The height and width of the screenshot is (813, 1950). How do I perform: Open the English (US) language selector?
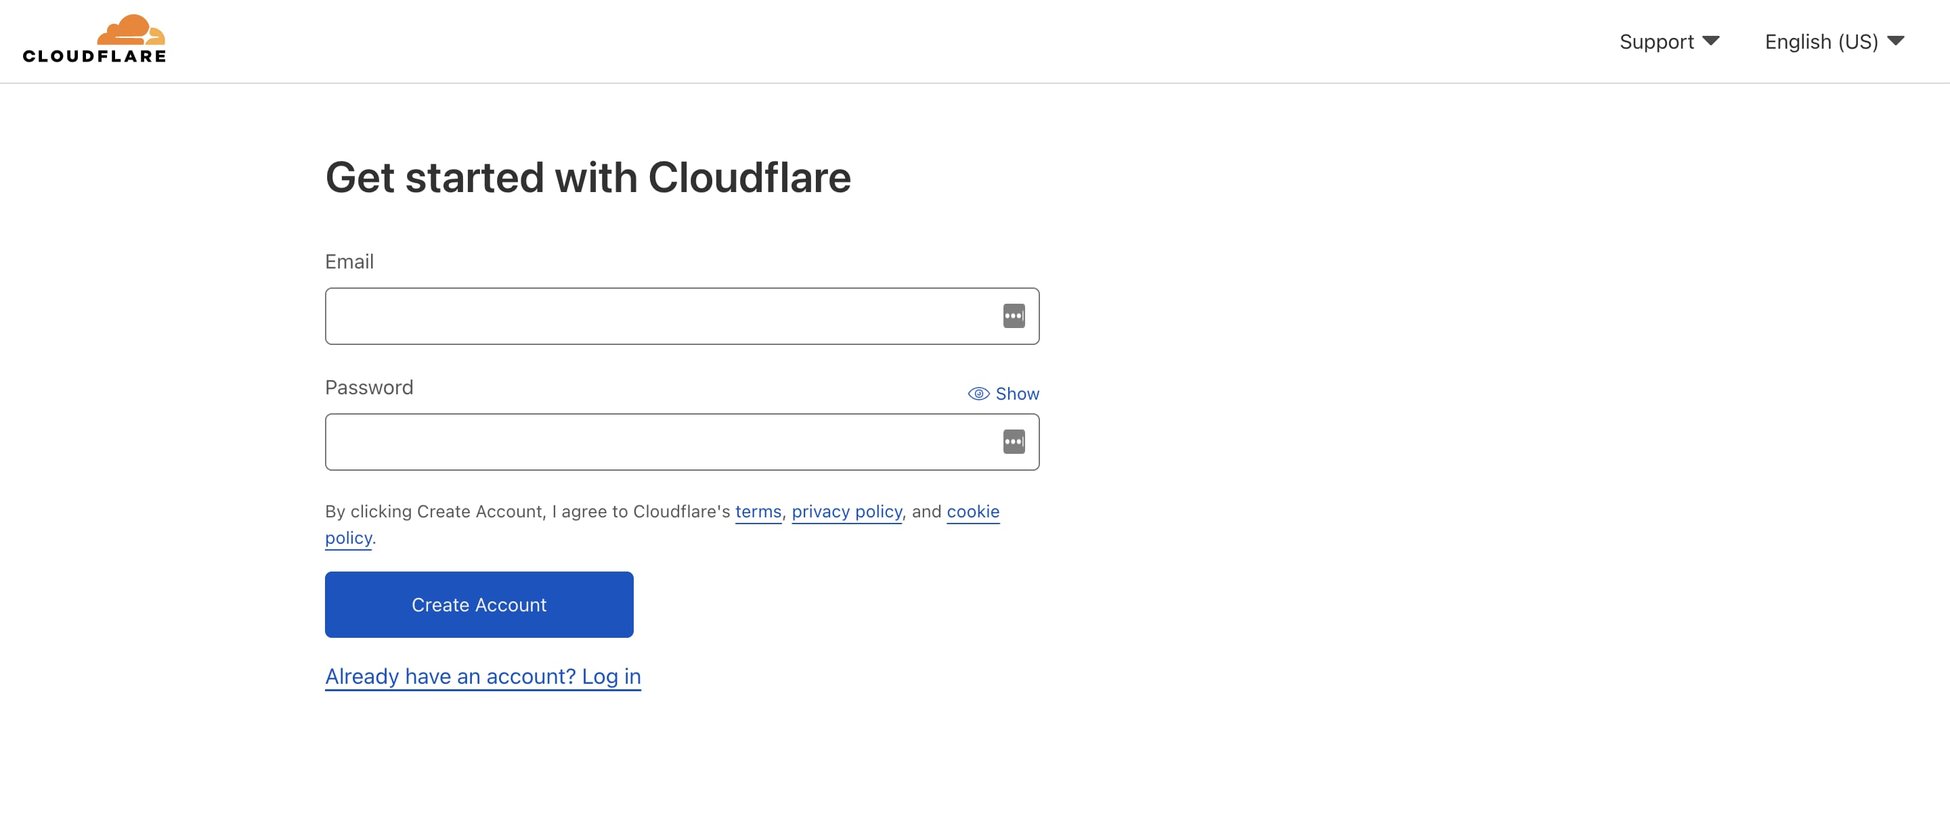(x=1820, y=42)
